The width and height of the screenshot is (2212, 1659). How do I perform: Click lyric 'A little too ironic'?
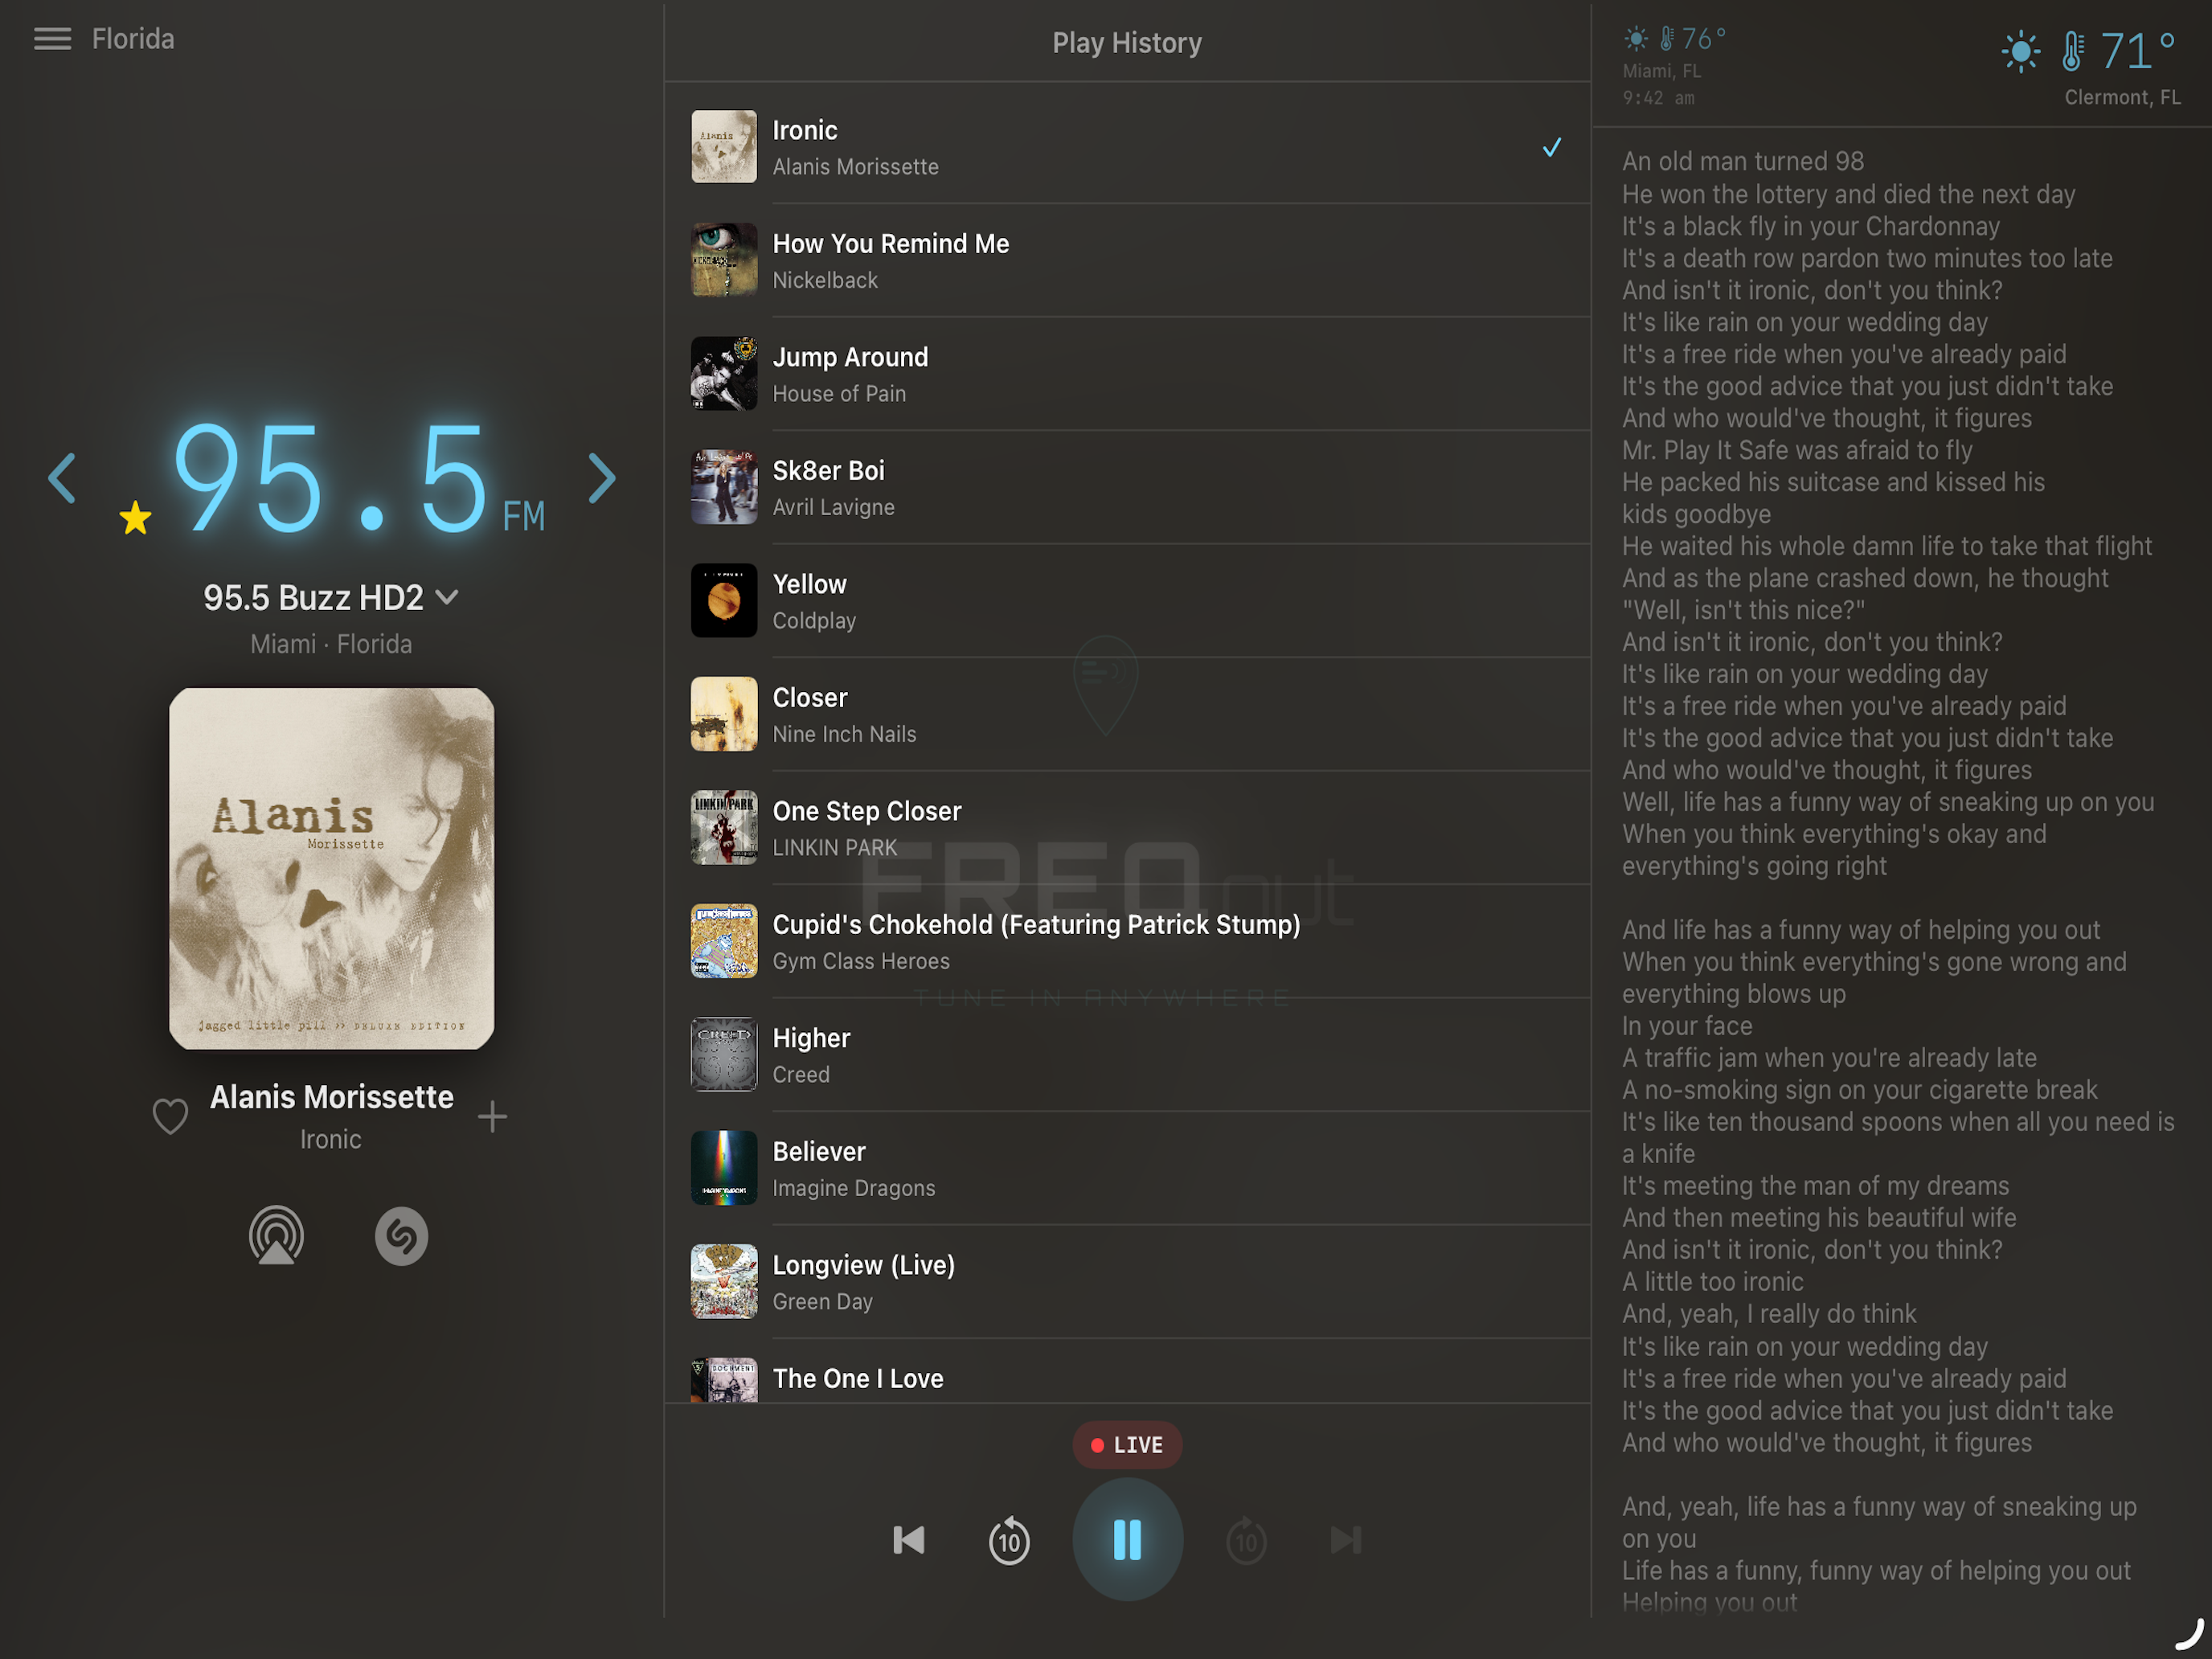point(1712,1281)
